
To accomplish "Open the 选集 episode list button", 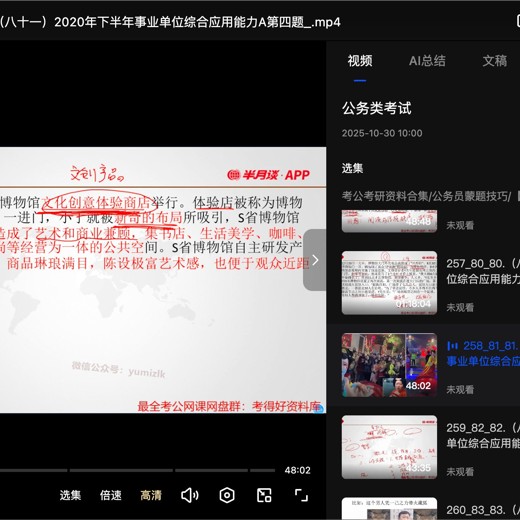I will (x=70, y=495).
